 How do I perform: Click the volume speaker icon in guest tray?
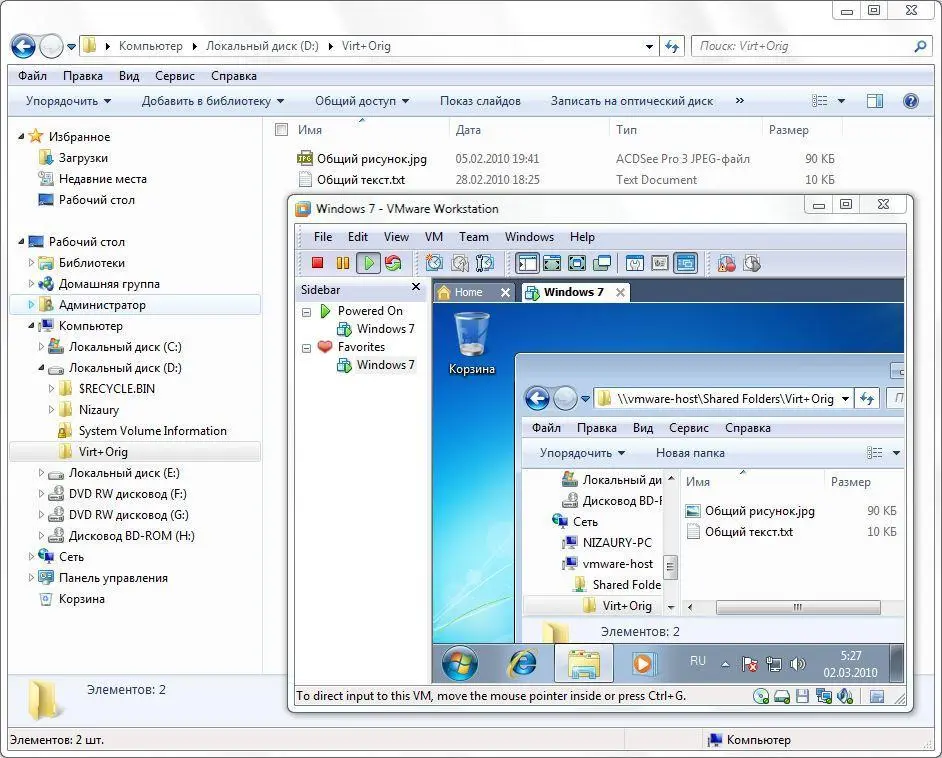797,664
